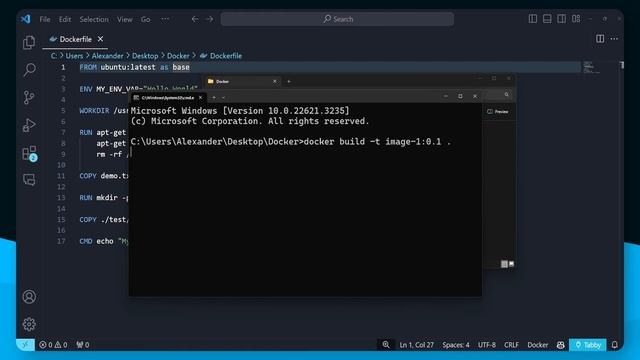Click the Tabby status bar item
The width and height of the screenshot is (640, 360).
[588, 345]
